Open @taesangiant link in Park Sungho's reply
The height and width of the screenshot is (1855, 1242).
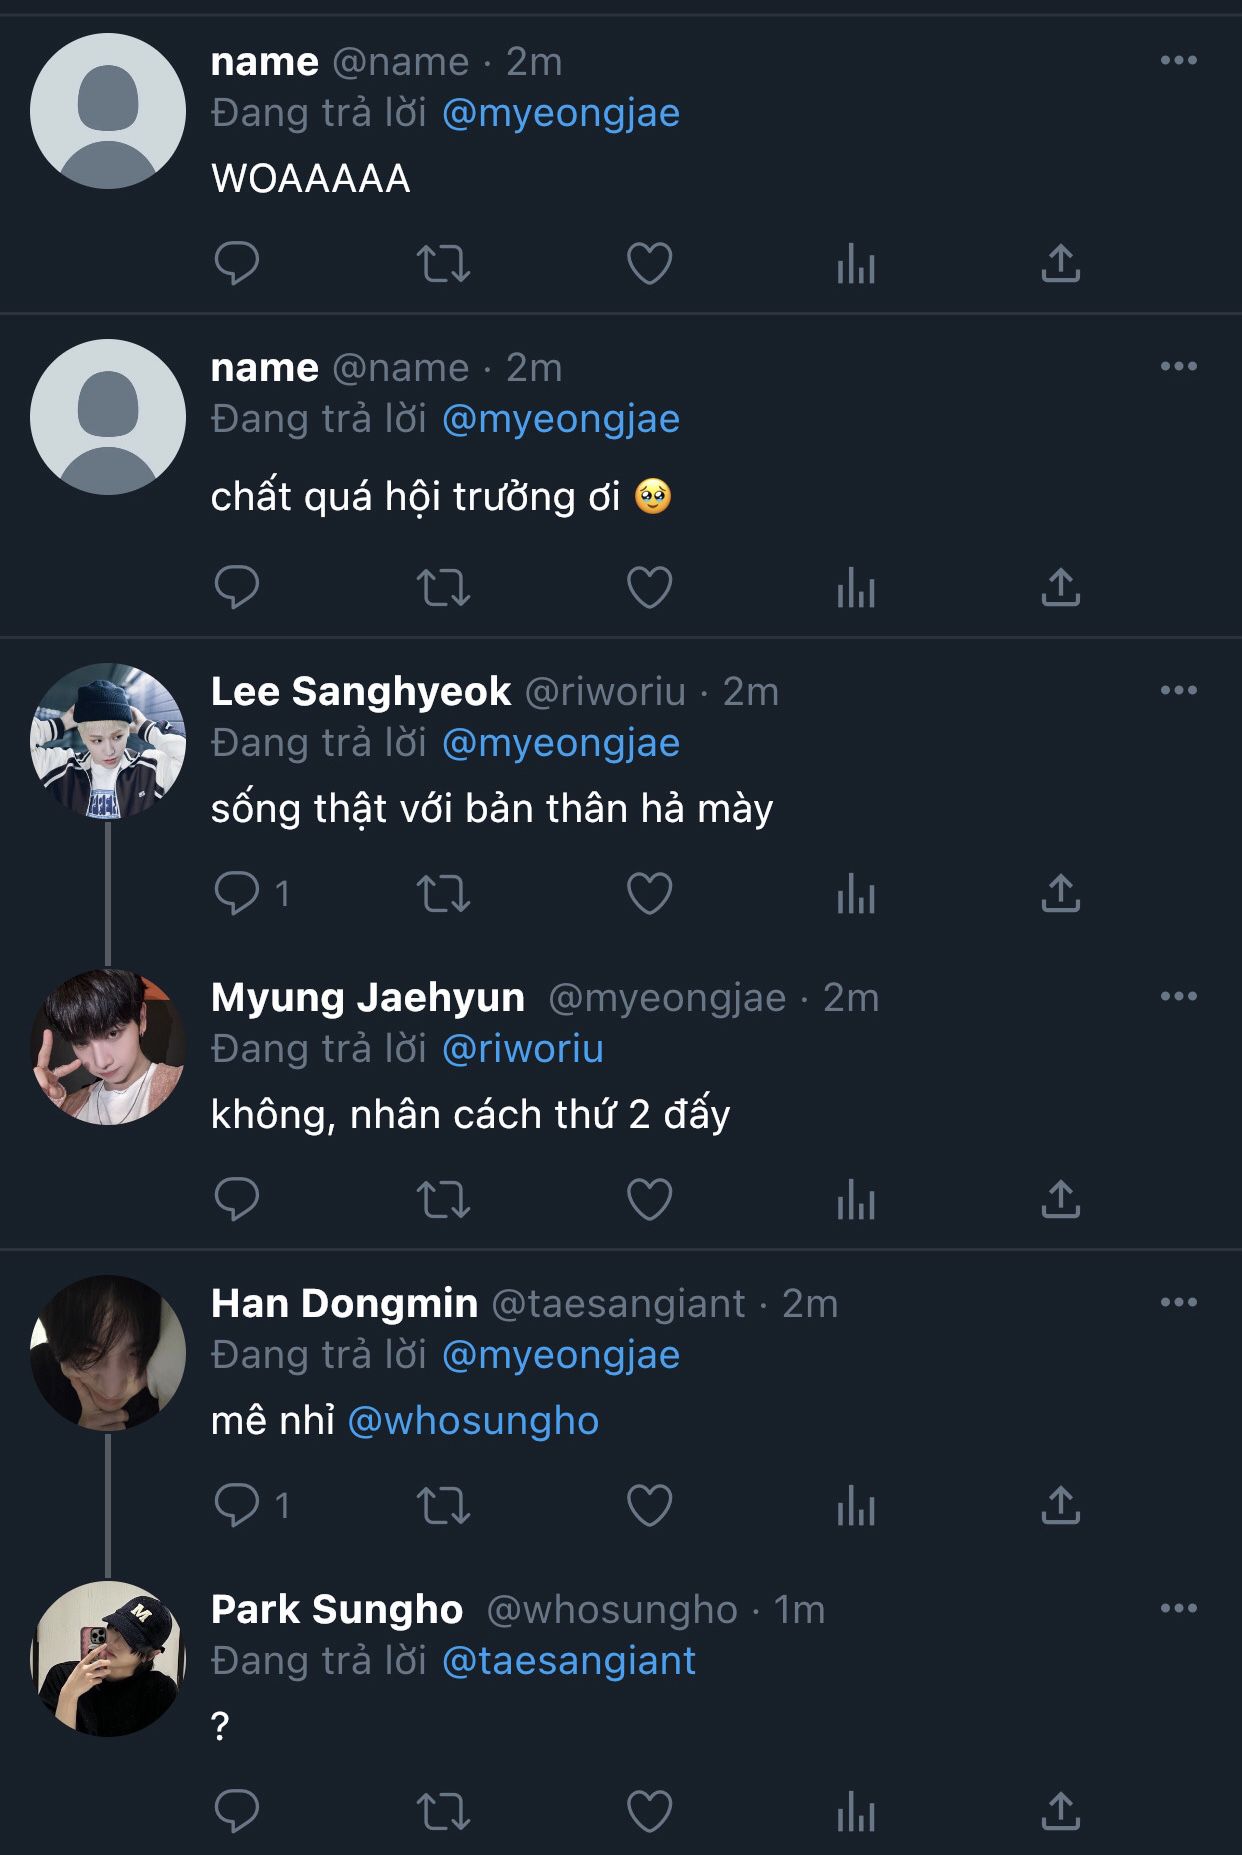[x=568, y=1661]
